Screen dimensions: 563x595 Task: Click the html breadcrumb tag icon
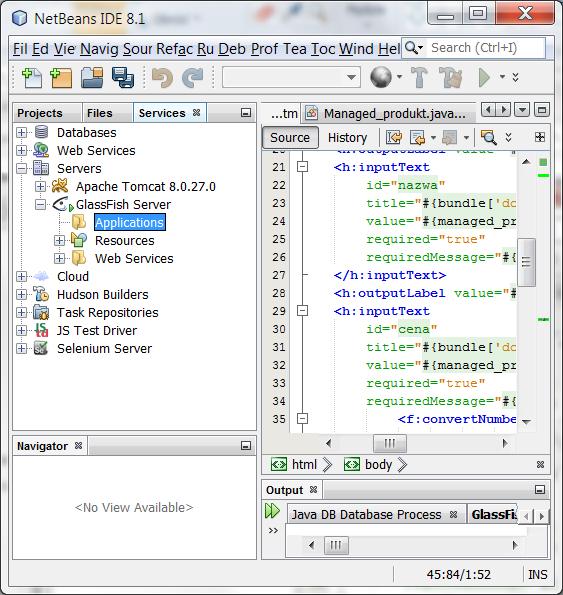click(x=279, y=464)
